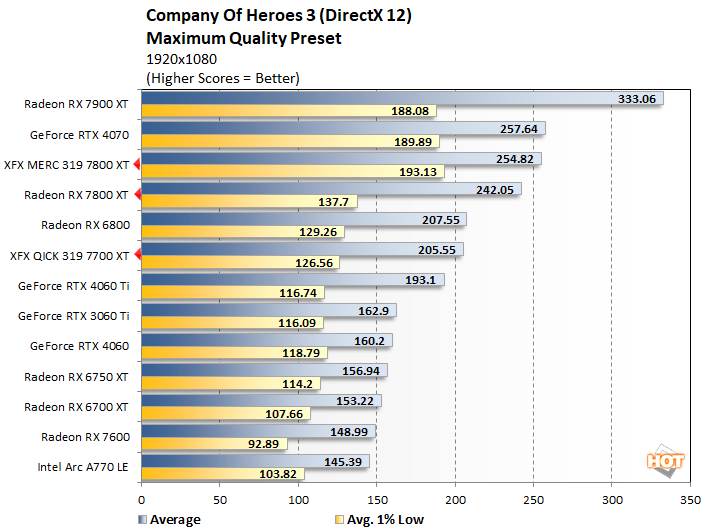Select the 'Radeon RX 6750 XT' label
This screenshot has height=528, width=708.
(76, 377)
